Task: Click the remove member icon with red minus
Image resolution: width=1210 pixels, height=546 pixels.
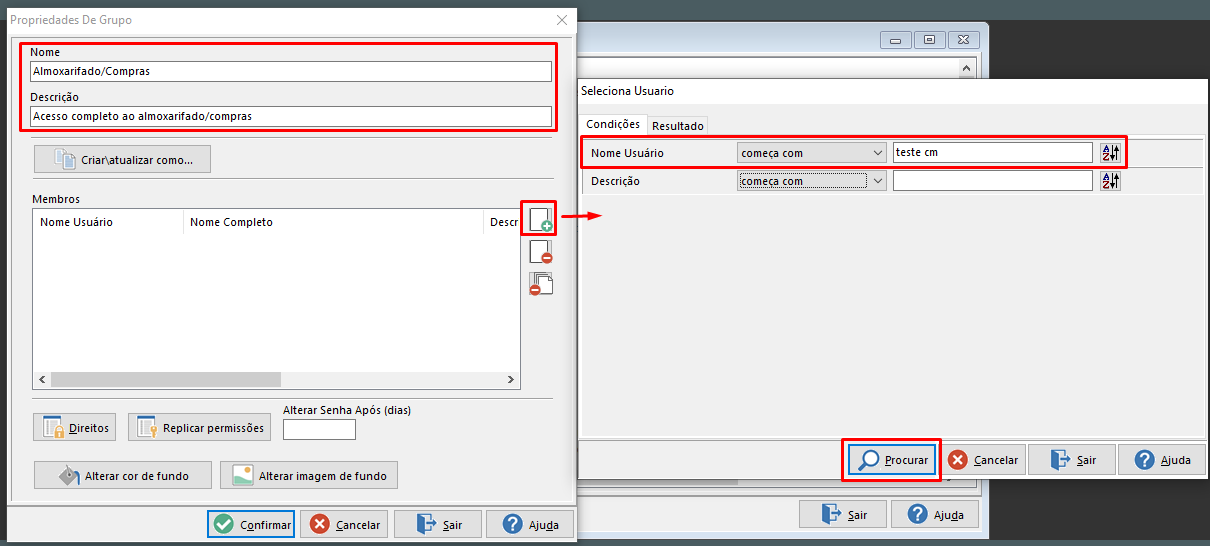Action: 540,252
